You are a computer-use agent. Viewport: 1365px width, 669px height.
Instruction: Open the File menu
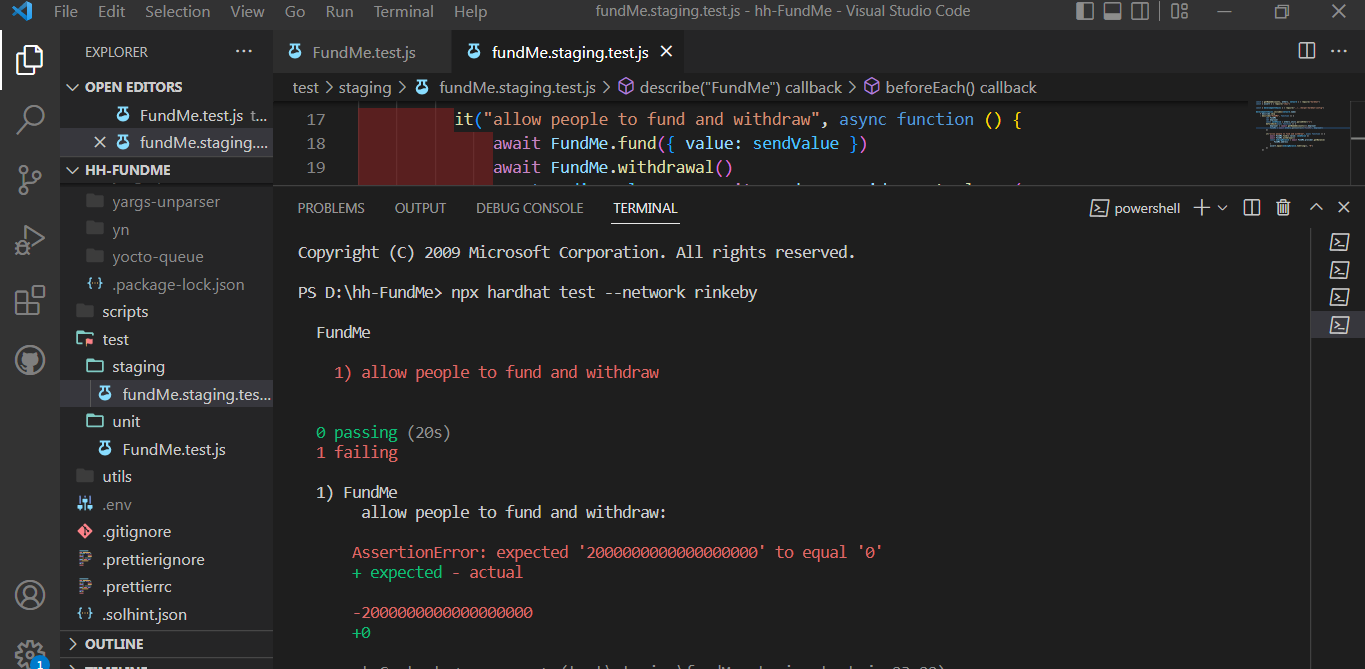[x=66, y=12]
